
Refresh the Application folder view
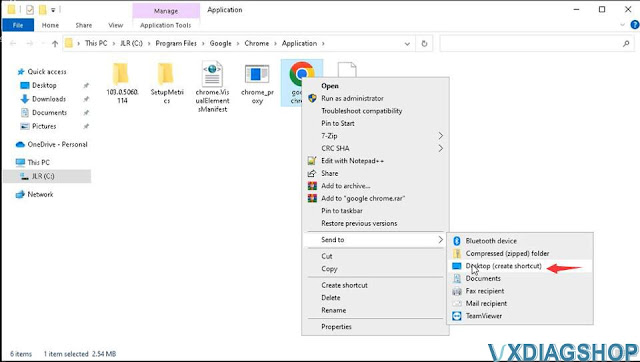pyautogui.click(x=424, y=43)
